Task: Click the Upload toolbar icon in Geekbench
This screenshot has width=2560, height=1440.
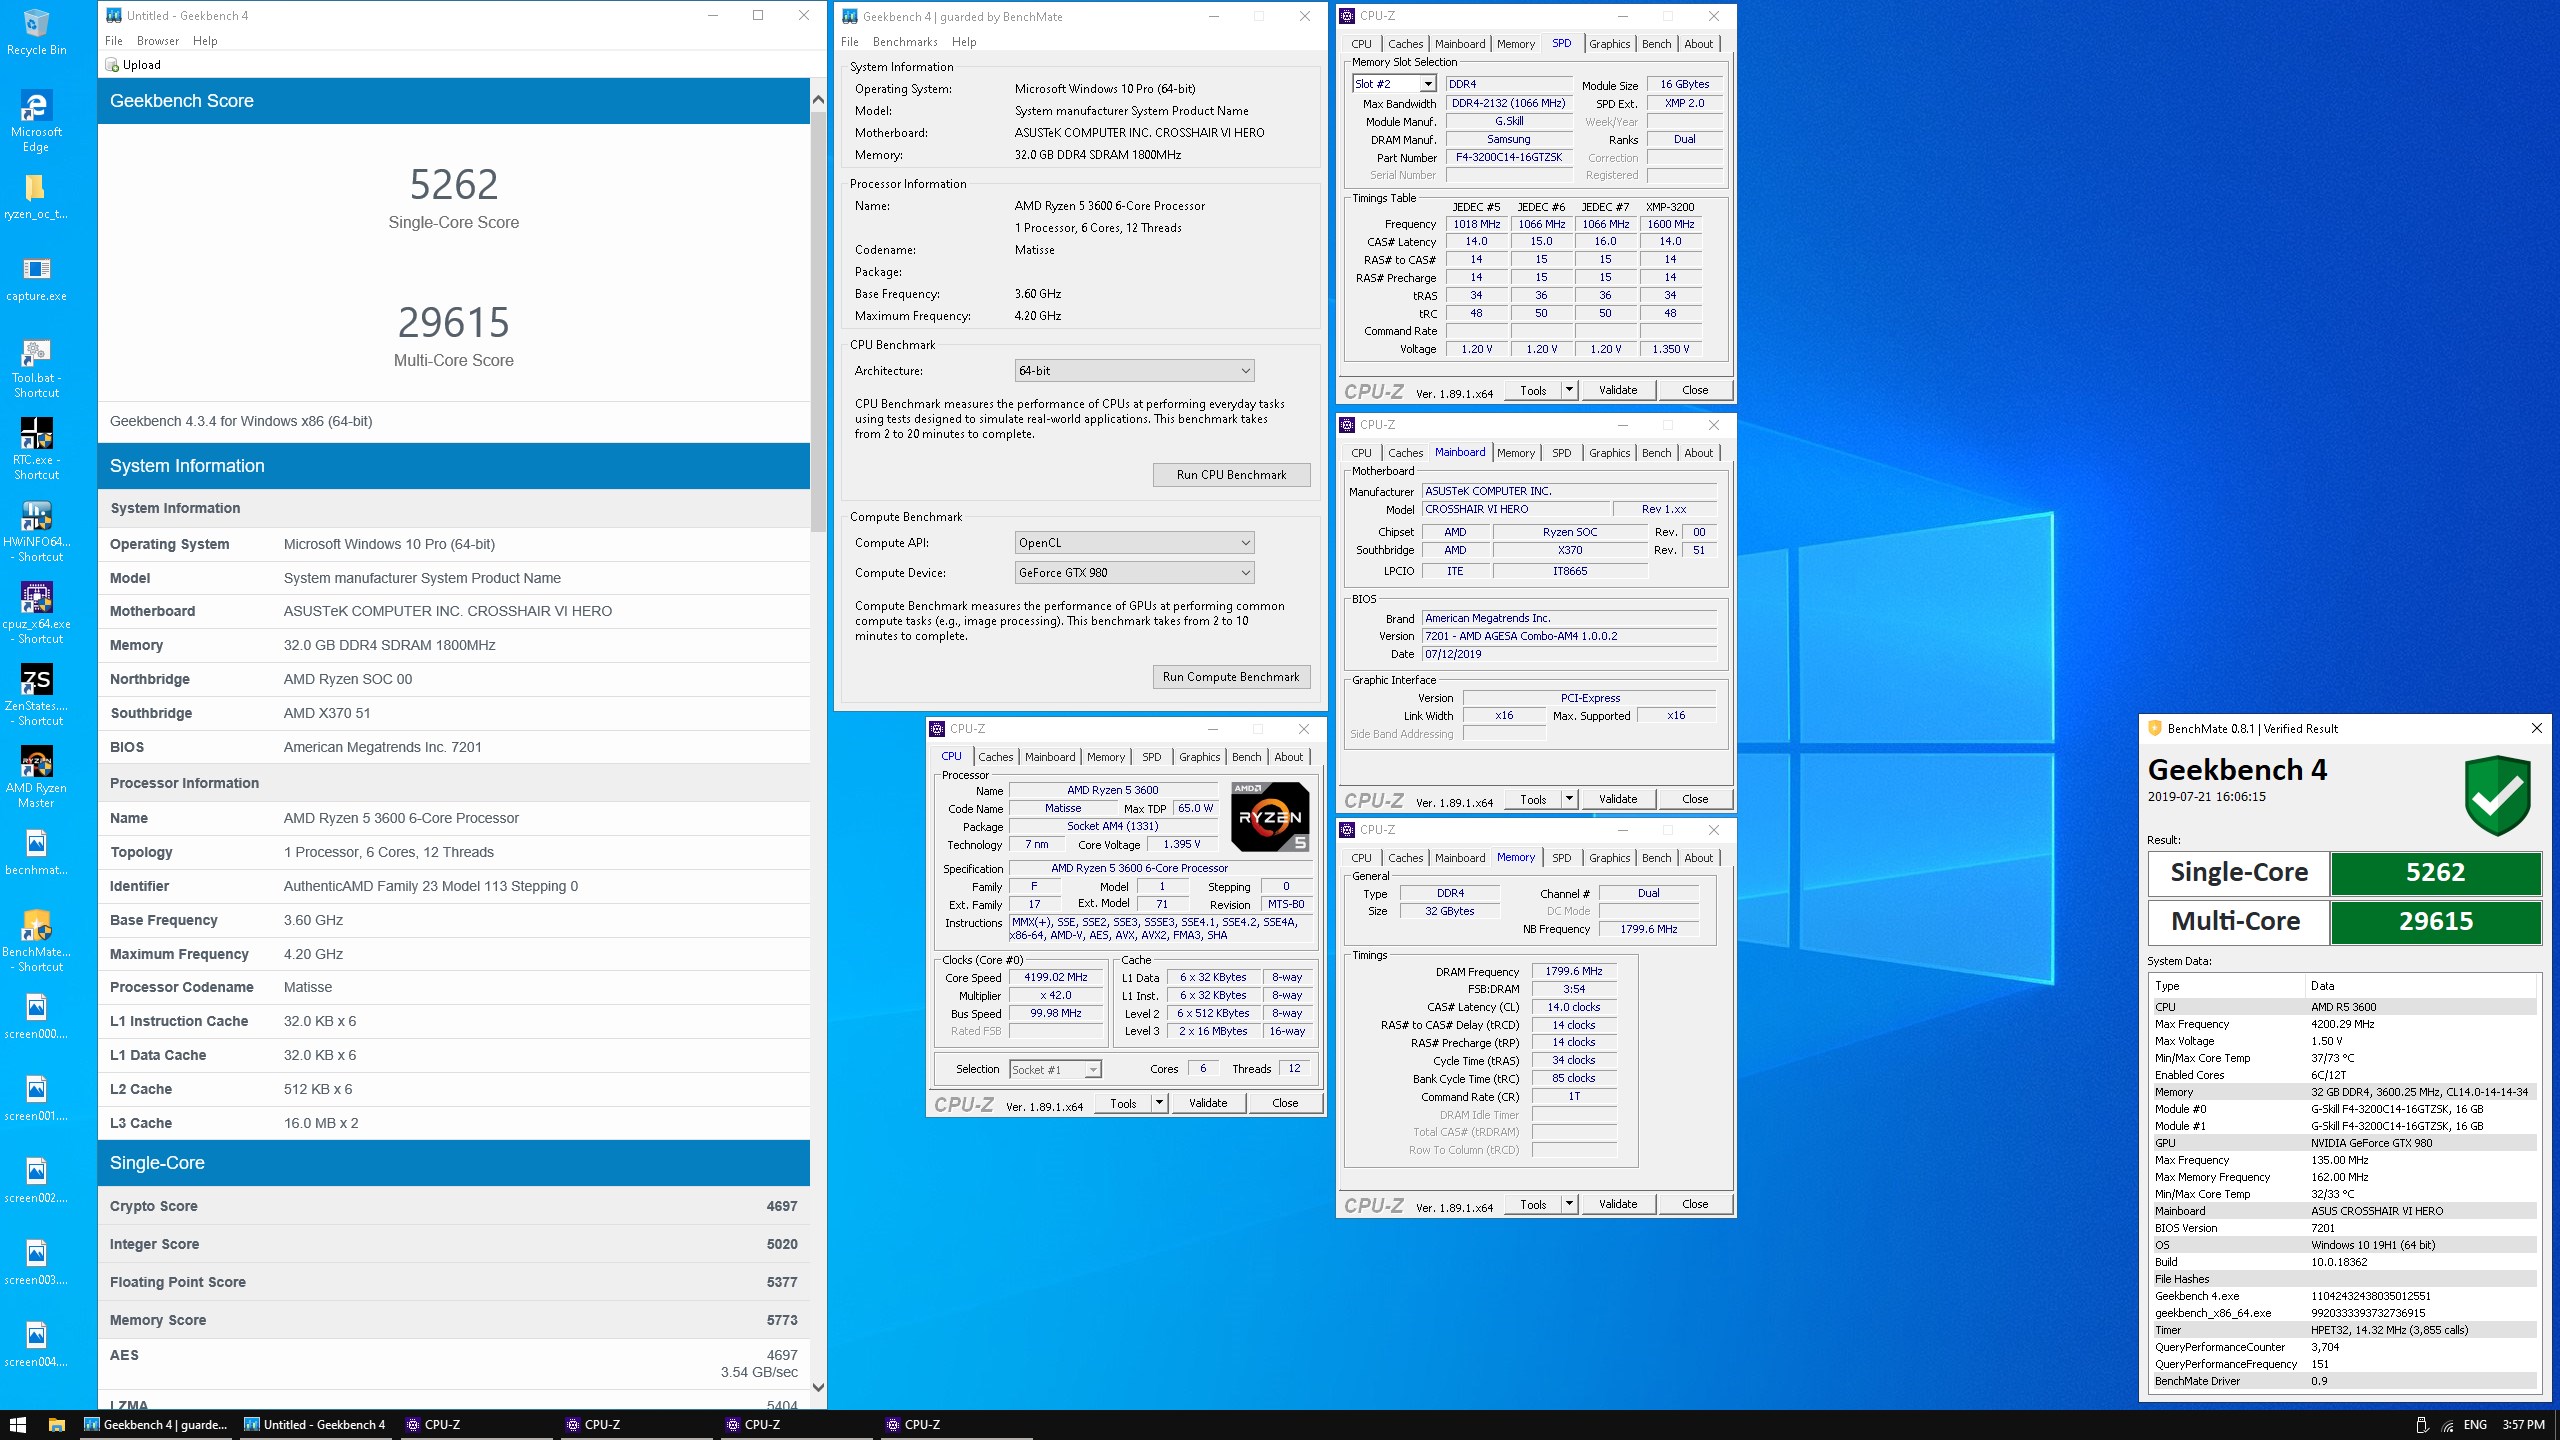Action: tap(133, 65)
